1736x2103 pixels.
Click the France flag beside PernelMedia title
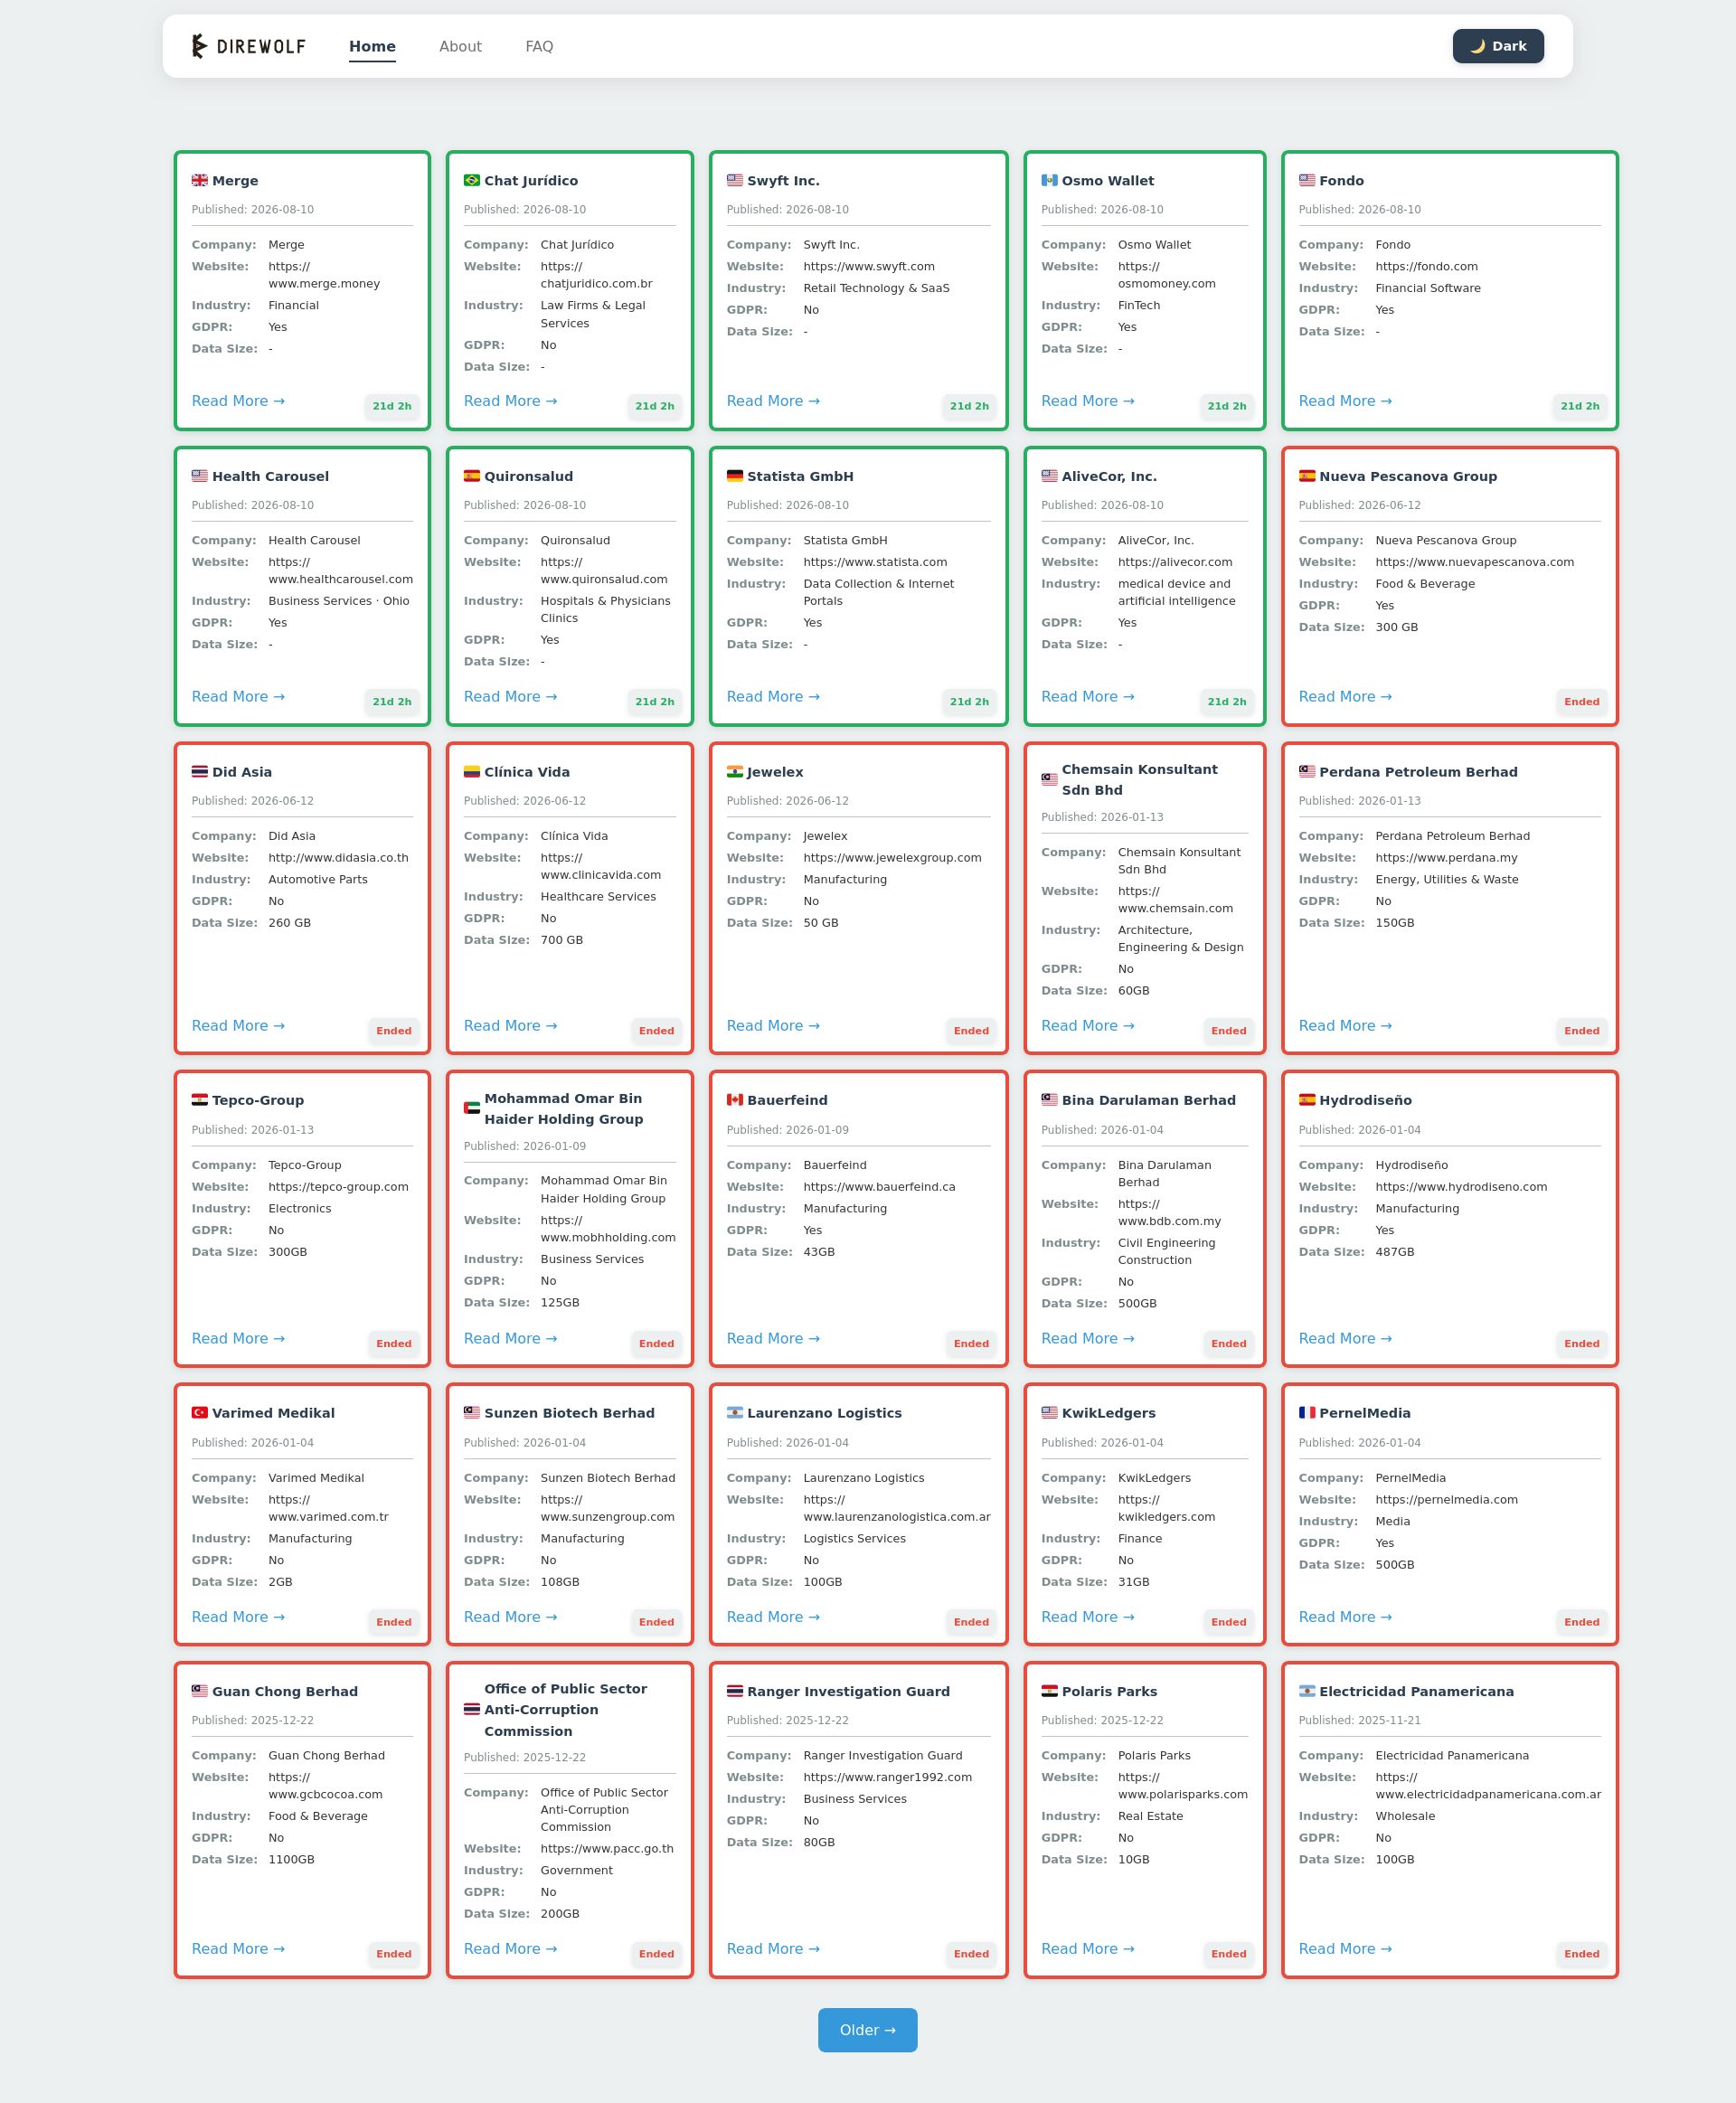(x=1307, y=1413)
